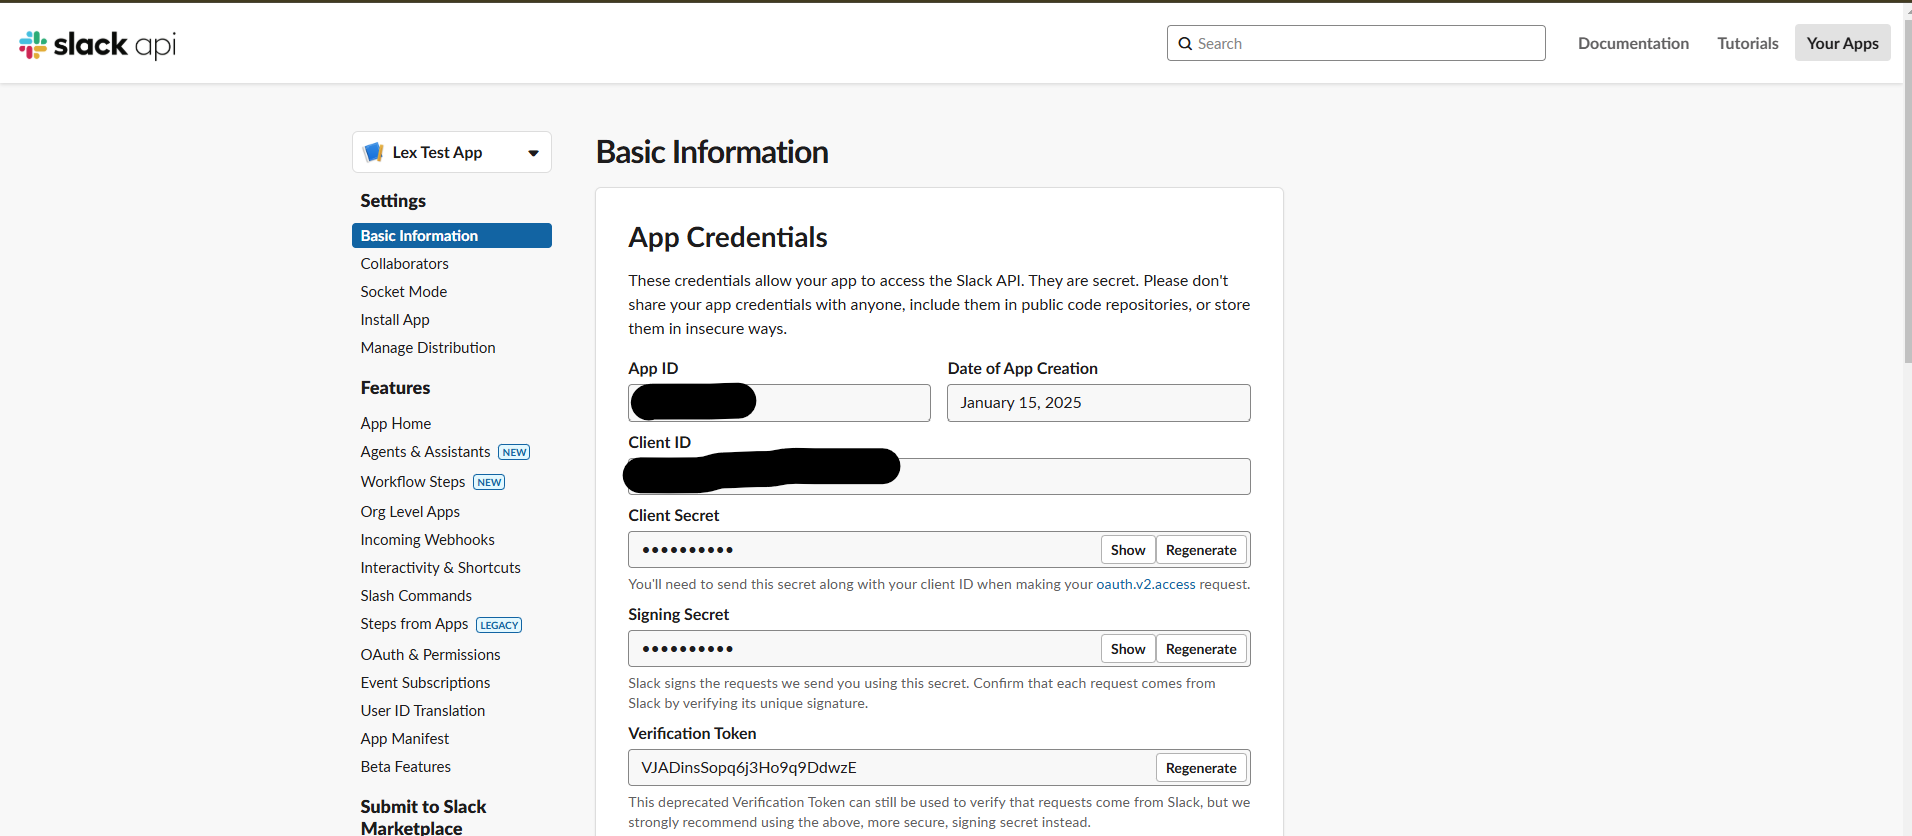
Task: Show the Signing Secret value
Action: click(1128, 649)
